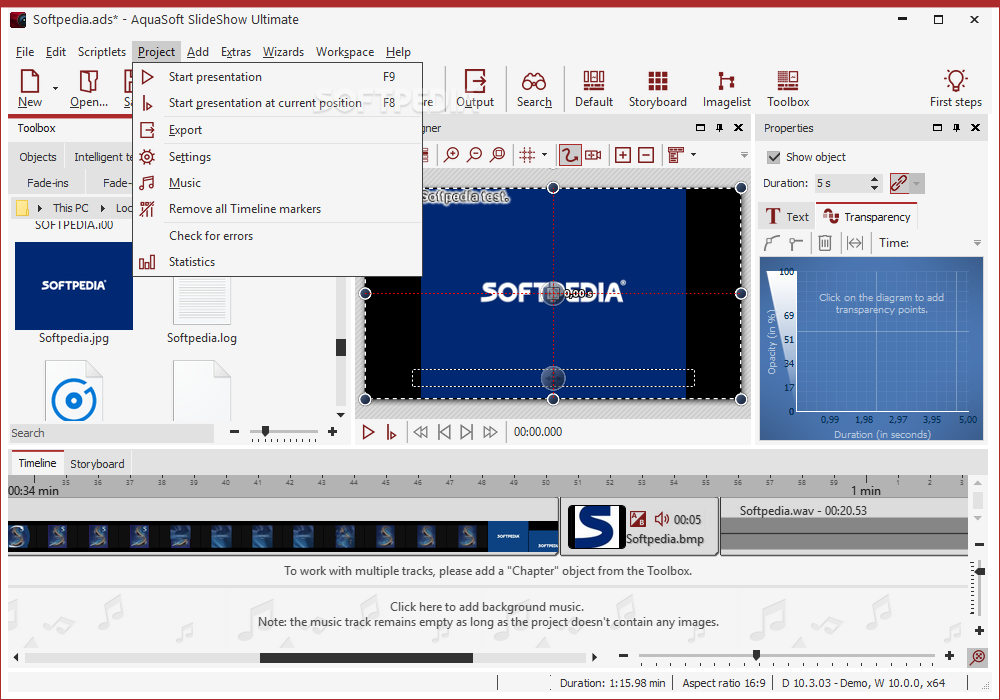Open the Fade-ins tab in Toolbox
The height and width of the screenshot is (700, 1000).
pos(48,183)
